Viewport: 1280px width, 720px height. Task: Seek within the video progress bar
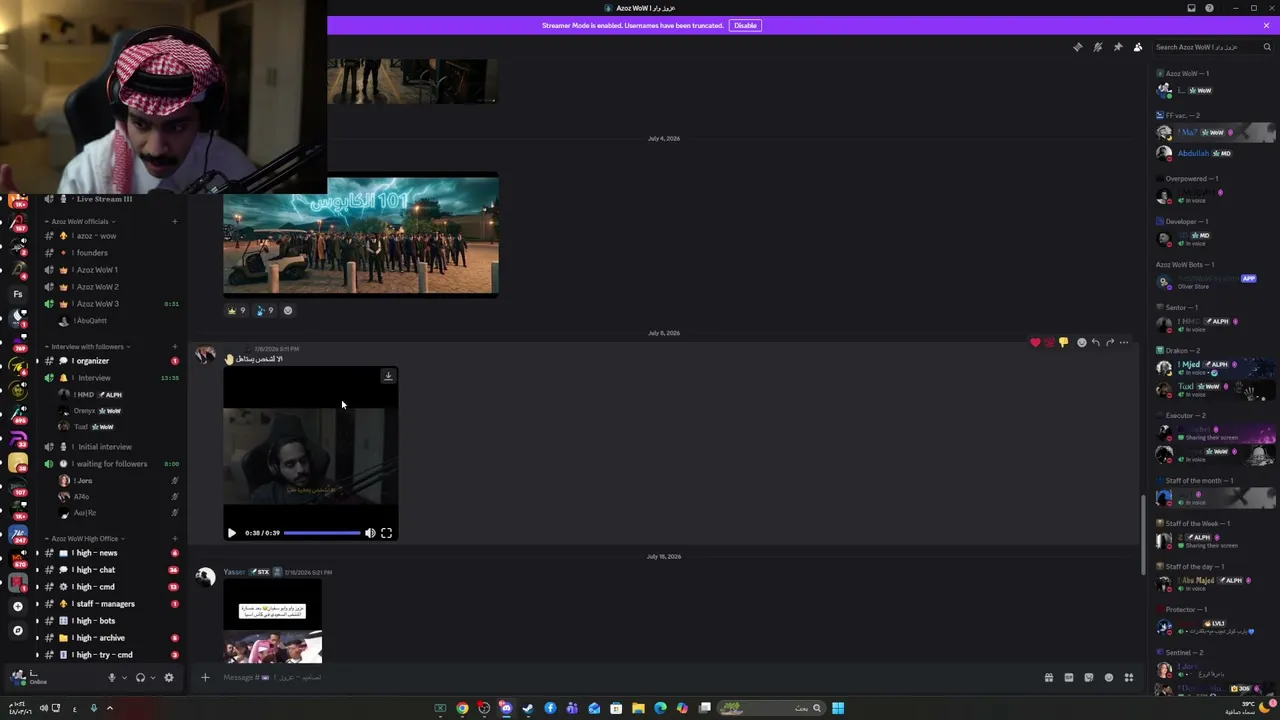tap(322, 533)
